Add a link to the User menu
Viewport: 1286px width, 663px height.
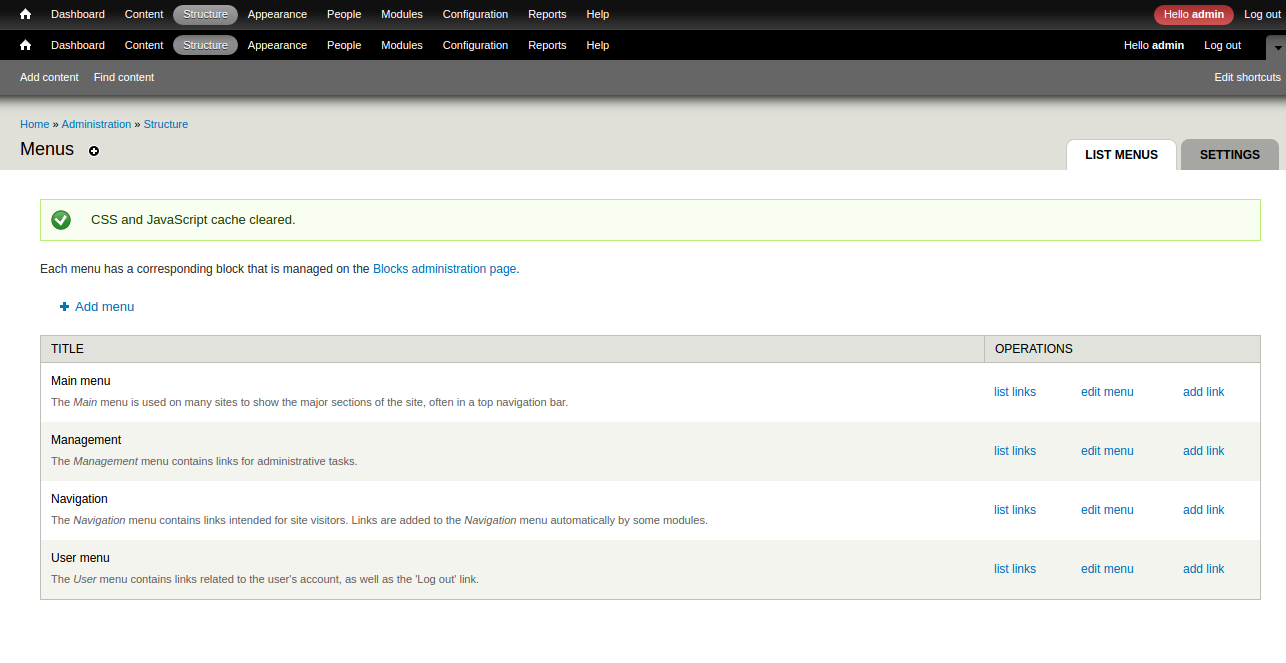point(1203,568)
